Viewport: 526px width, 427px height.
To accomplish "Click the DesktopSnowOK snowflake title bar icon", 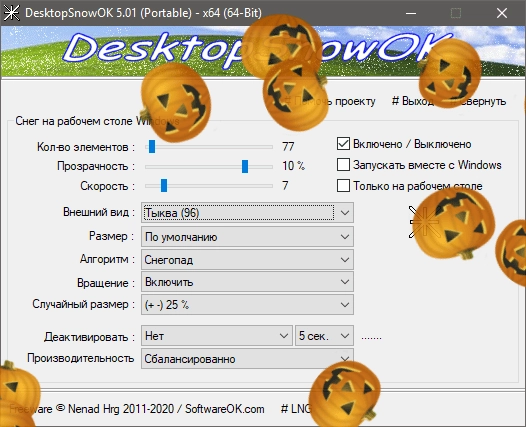I will [12, 13].
